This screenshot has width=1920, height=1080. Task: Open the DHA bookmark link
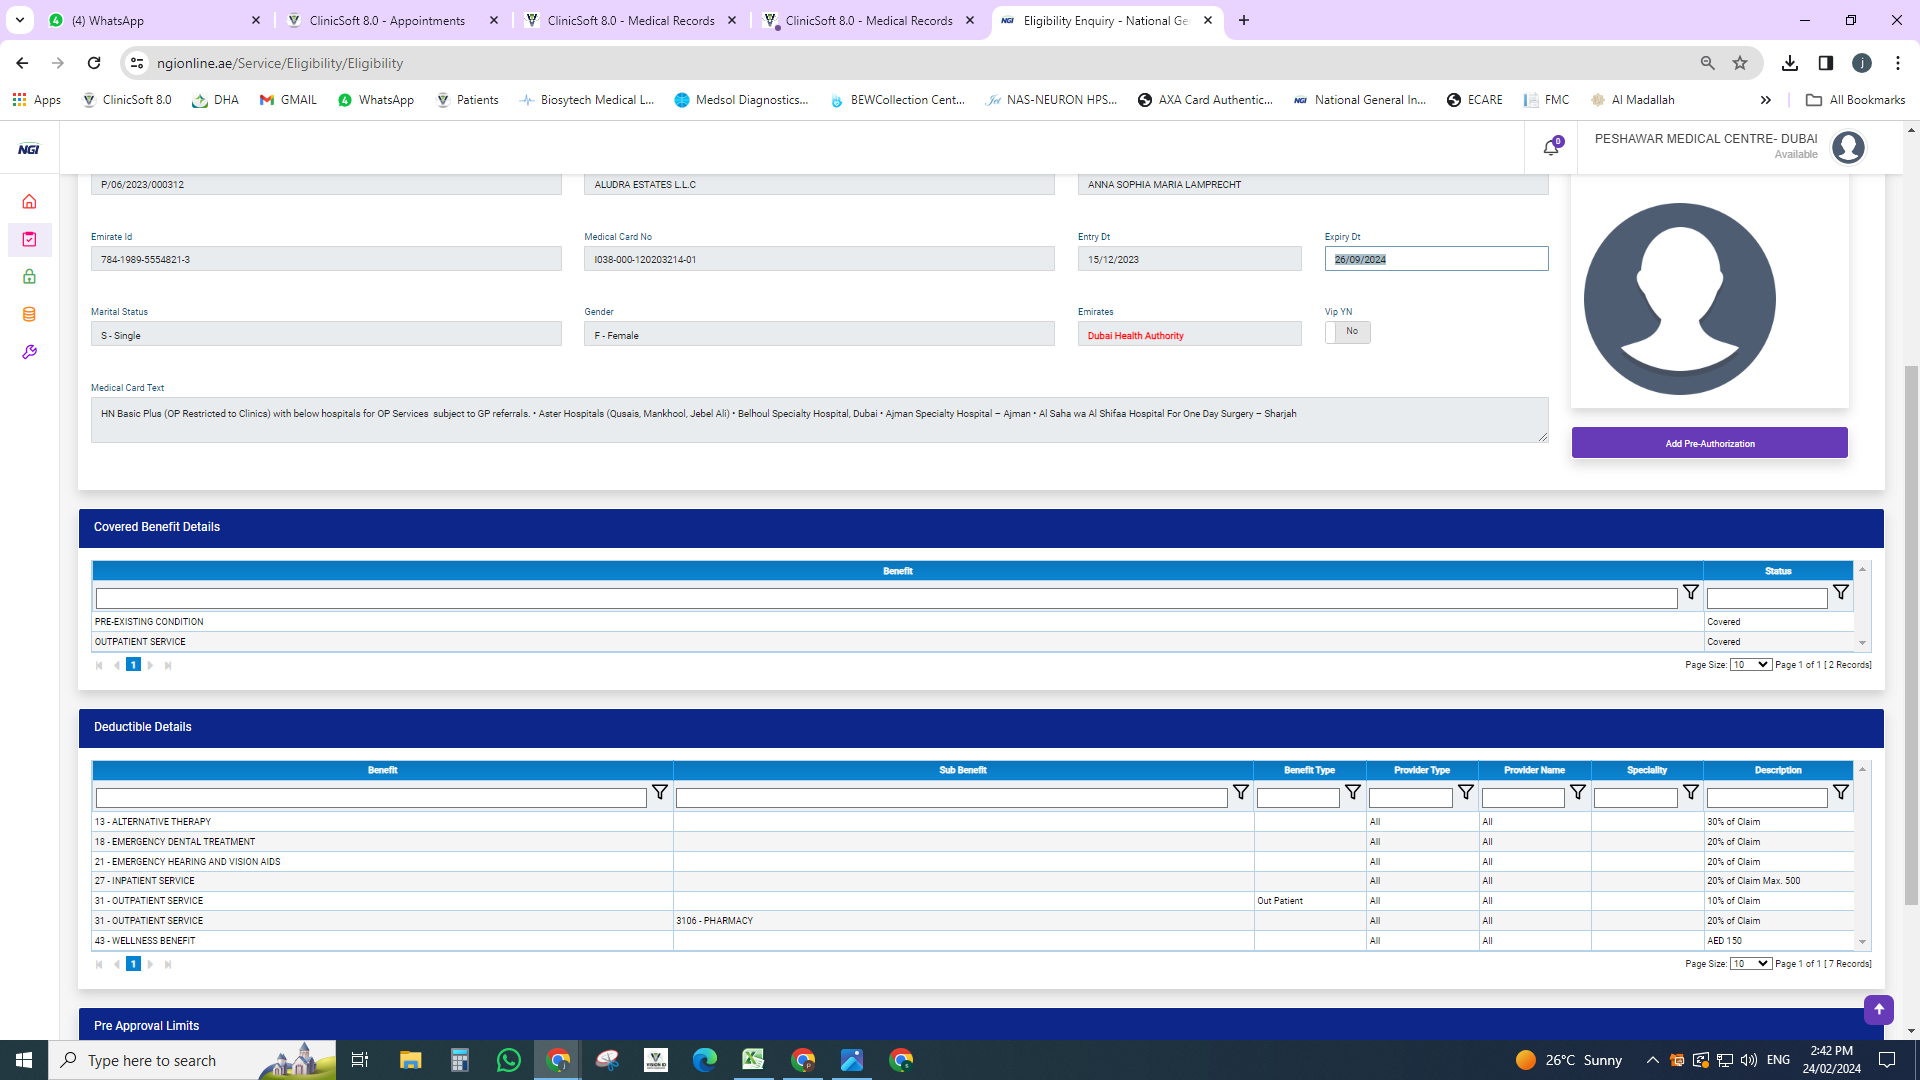click(216, 100)
